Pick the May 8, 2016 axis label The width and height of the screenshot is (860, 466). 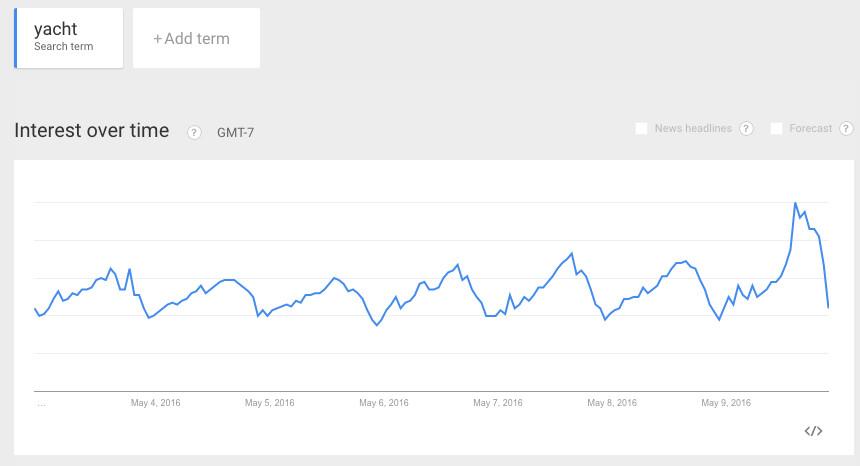tap(612, 403)
